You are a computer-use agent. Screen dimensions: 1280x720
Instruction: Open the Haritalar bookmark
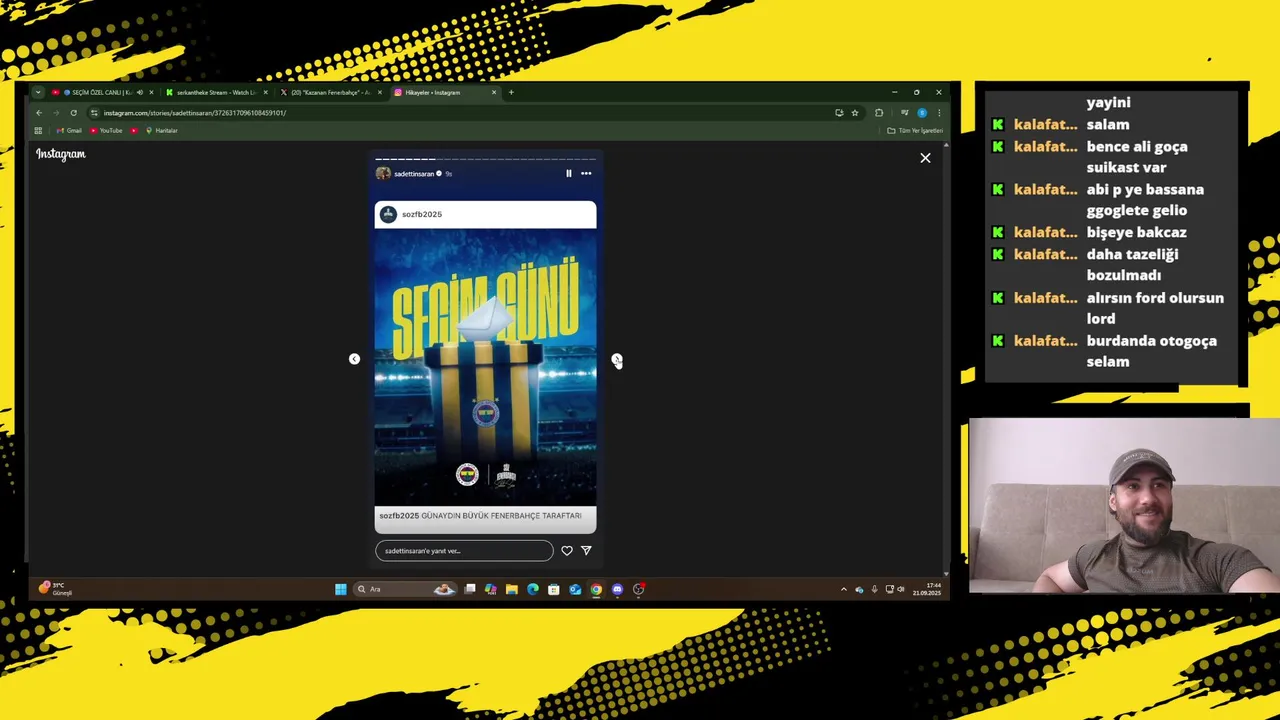(161, 130)
